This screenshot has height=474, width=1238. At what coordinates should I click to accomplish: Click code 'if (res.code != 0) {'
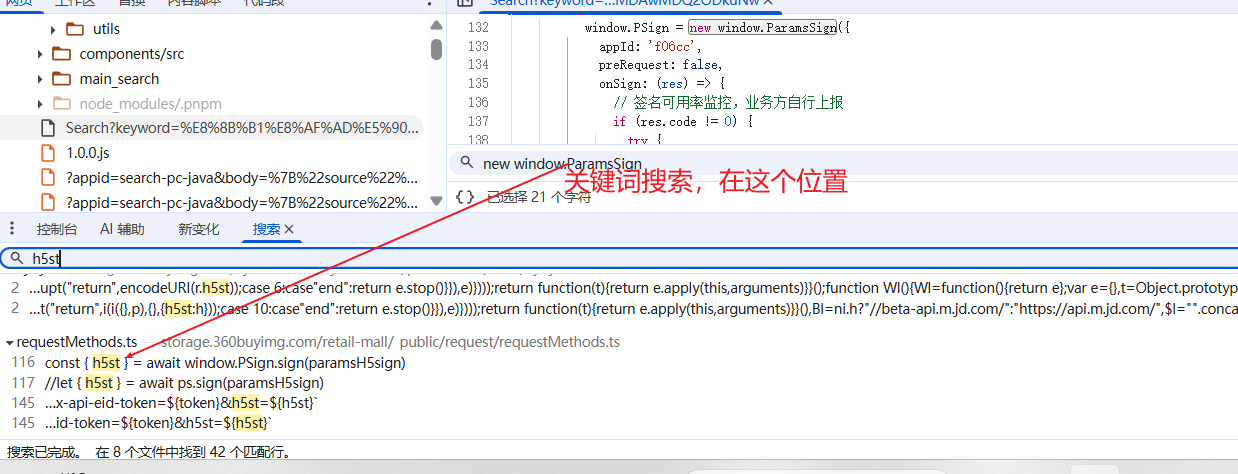(x=683, y=121)
